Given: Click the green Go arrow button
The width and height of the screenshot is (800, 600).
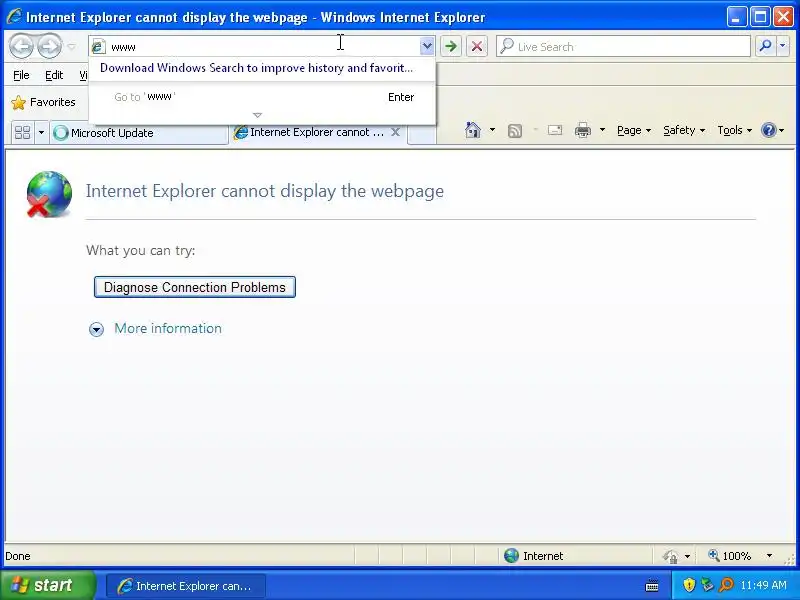Looking at the screenshot, I should pos(451,47).
